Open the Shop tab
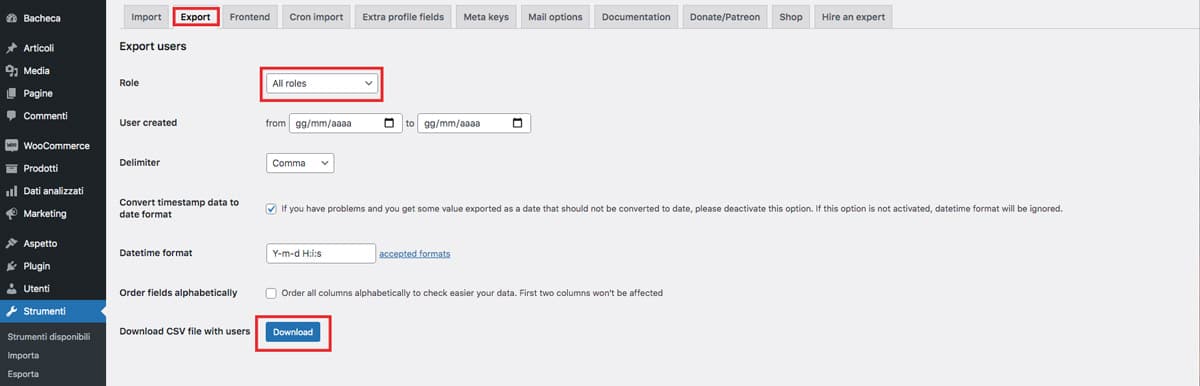The width and height of the screenshot is (1200, 386). pyautogui.click(x=791, y=17)
